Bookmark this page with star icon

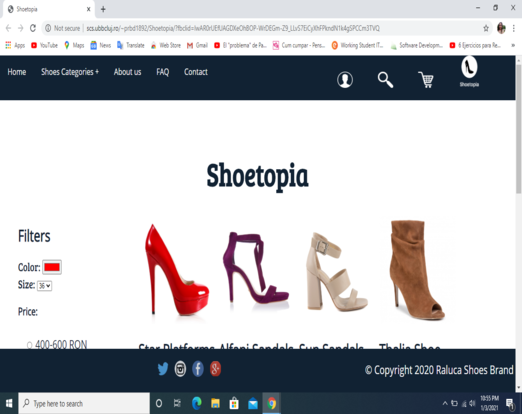pos(486,28)
